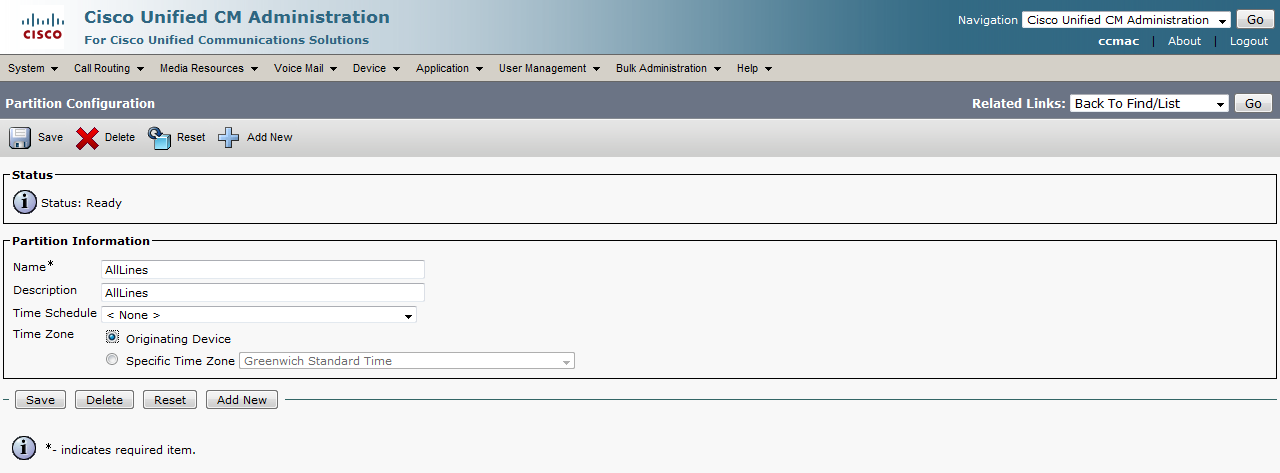Click the info icon beside Status: Ready

pyautogui.click(x=24, y=202)
